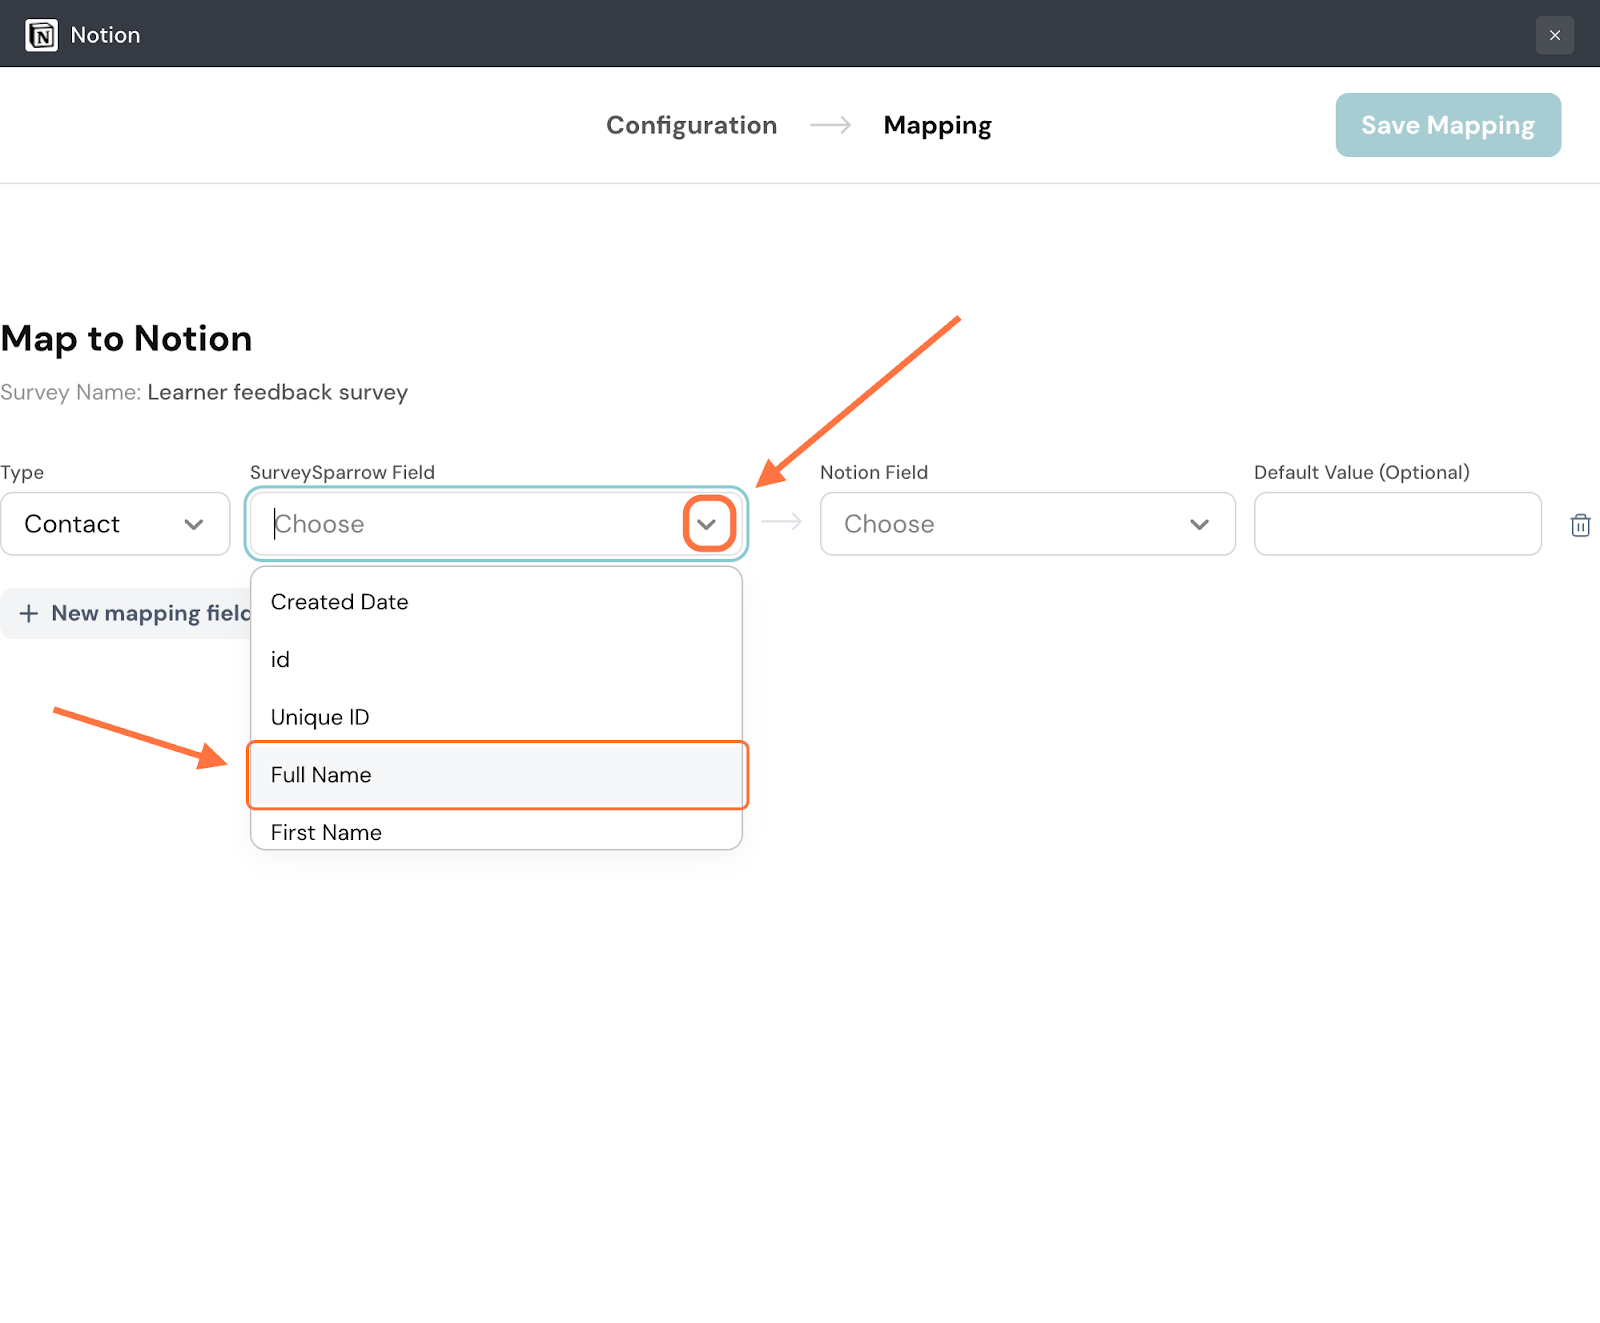
Task: Delete the mapping row with trash icon
Action: [x=1580, y=525]
